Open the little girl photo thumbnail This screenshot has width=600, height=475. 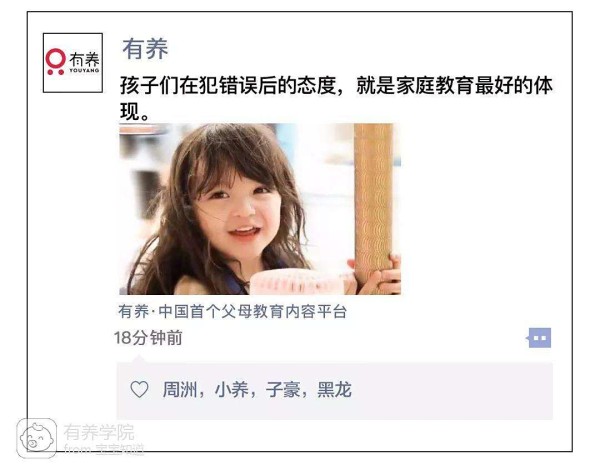click(x=260, y=209)
